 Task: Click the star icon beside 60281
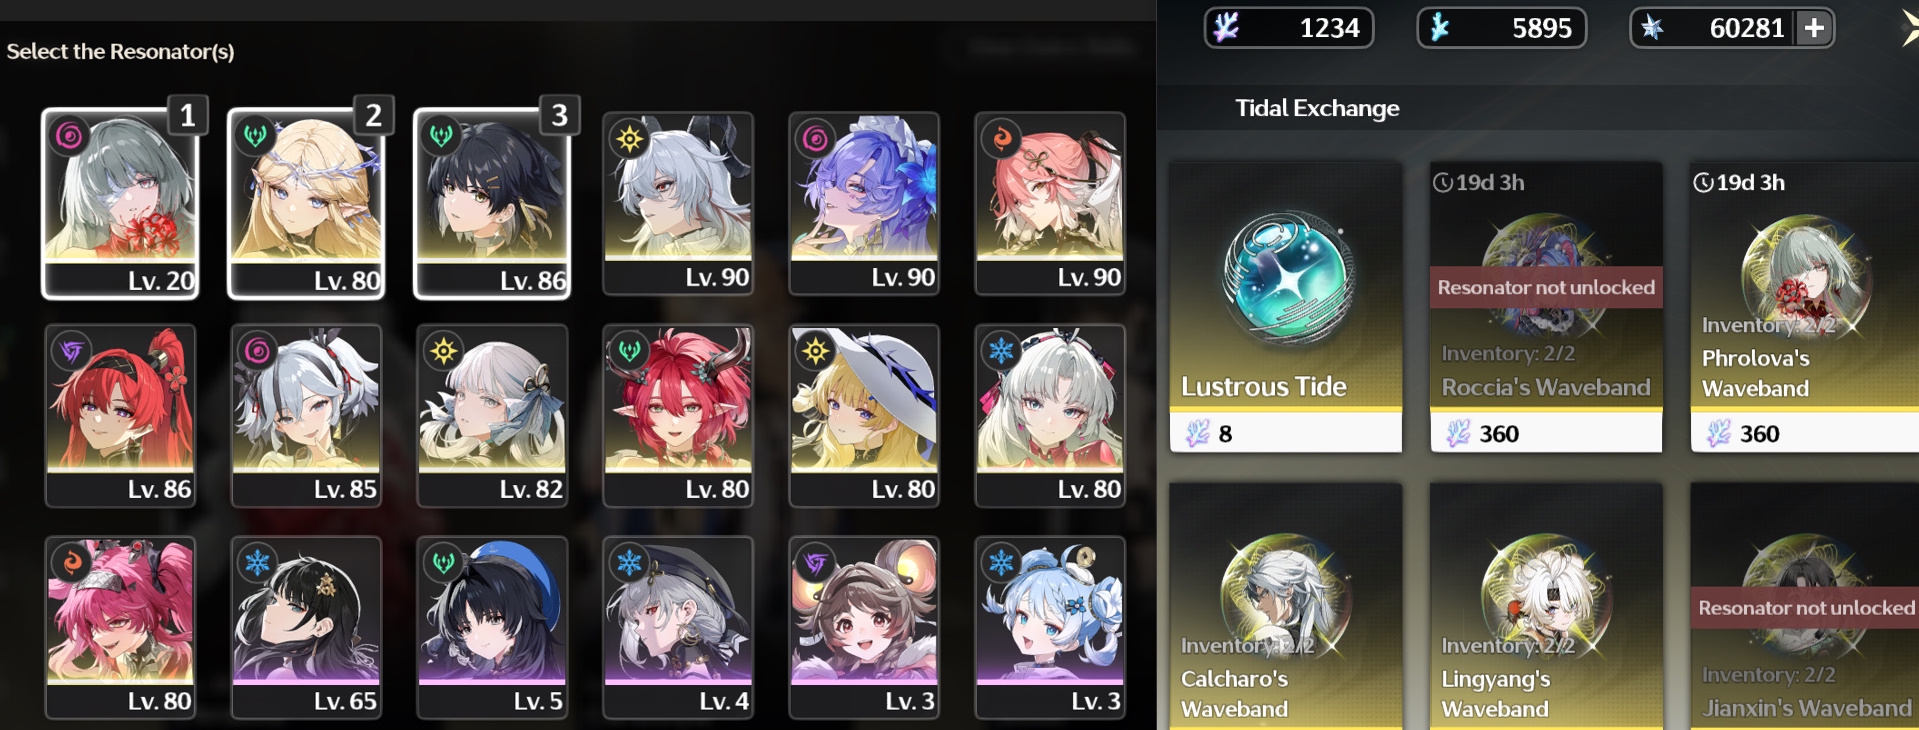[x=1652, y=28]
